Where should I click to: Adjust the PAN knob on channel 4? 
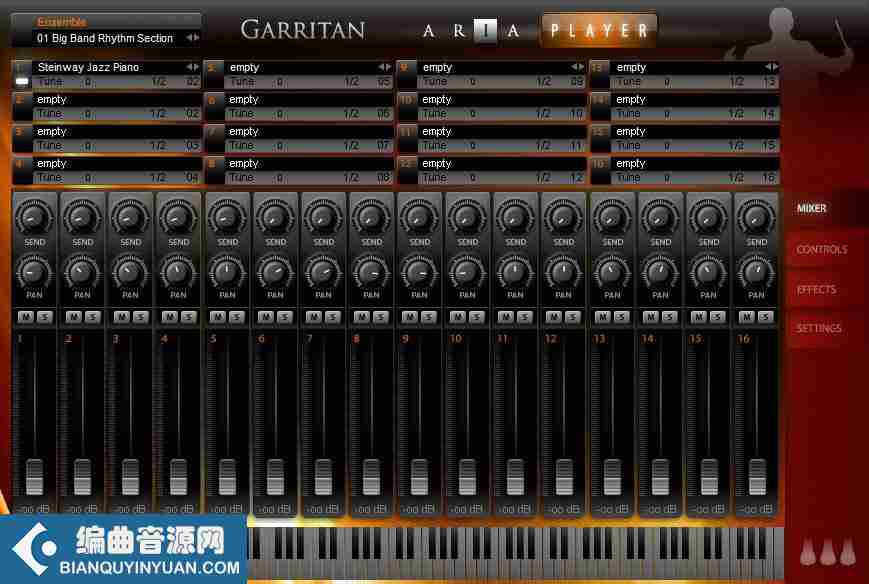click(178, 271)
